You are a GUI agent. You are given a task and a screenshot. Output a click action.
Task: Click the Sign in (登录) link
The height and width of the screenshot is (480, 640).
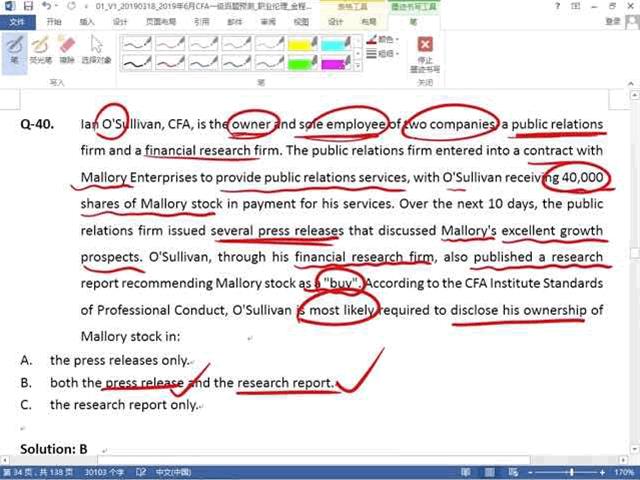click(x=613, y=21)
